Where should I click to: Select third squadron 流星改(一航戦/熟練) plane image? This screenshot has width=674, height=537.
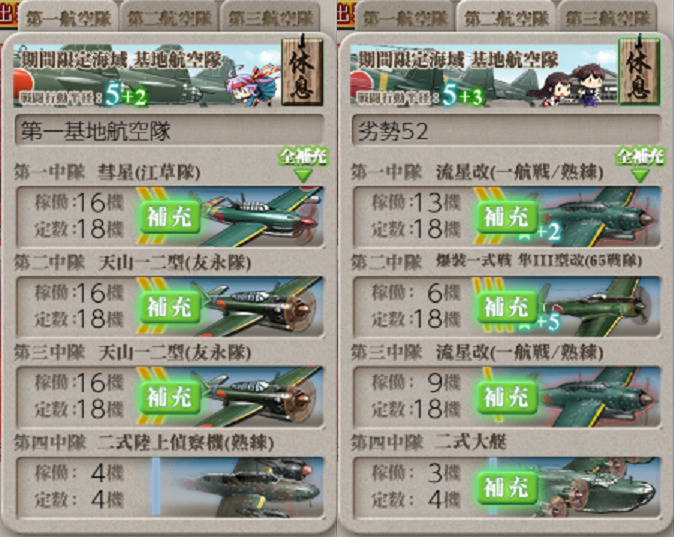(x=598, y=397)
